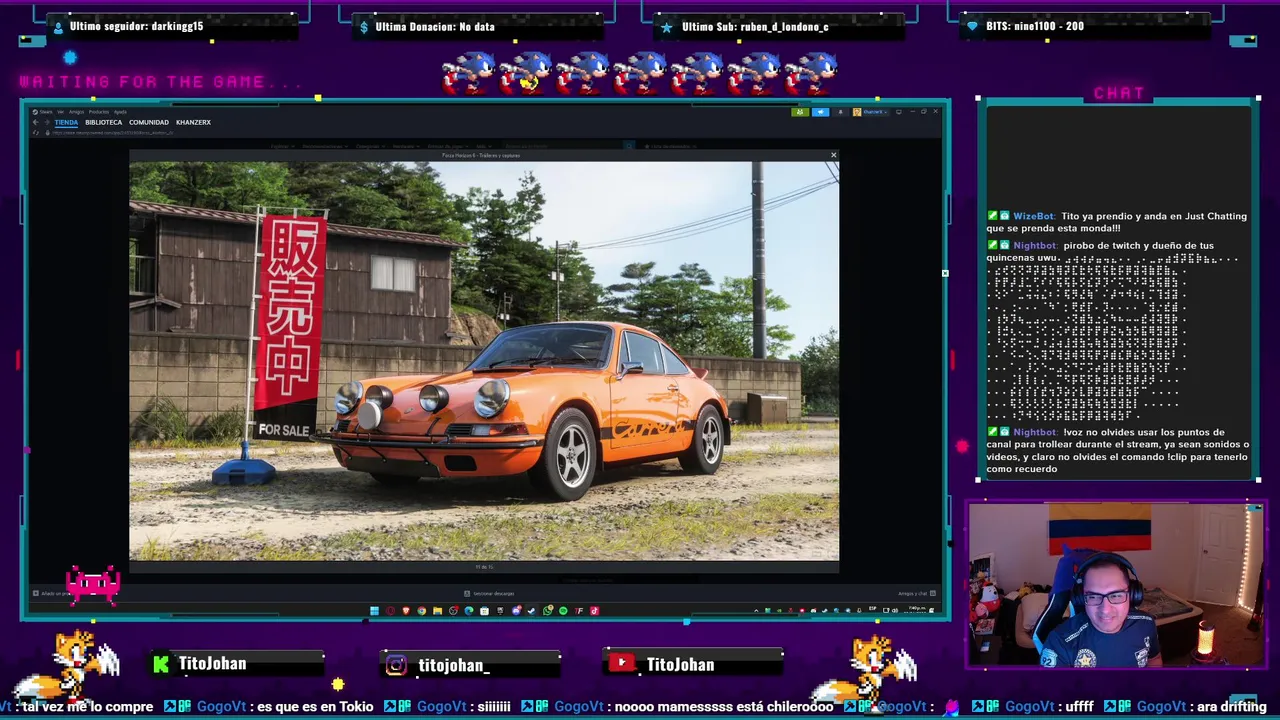
Task: Go back with Steam's back arrow
Action: point(35,122)
